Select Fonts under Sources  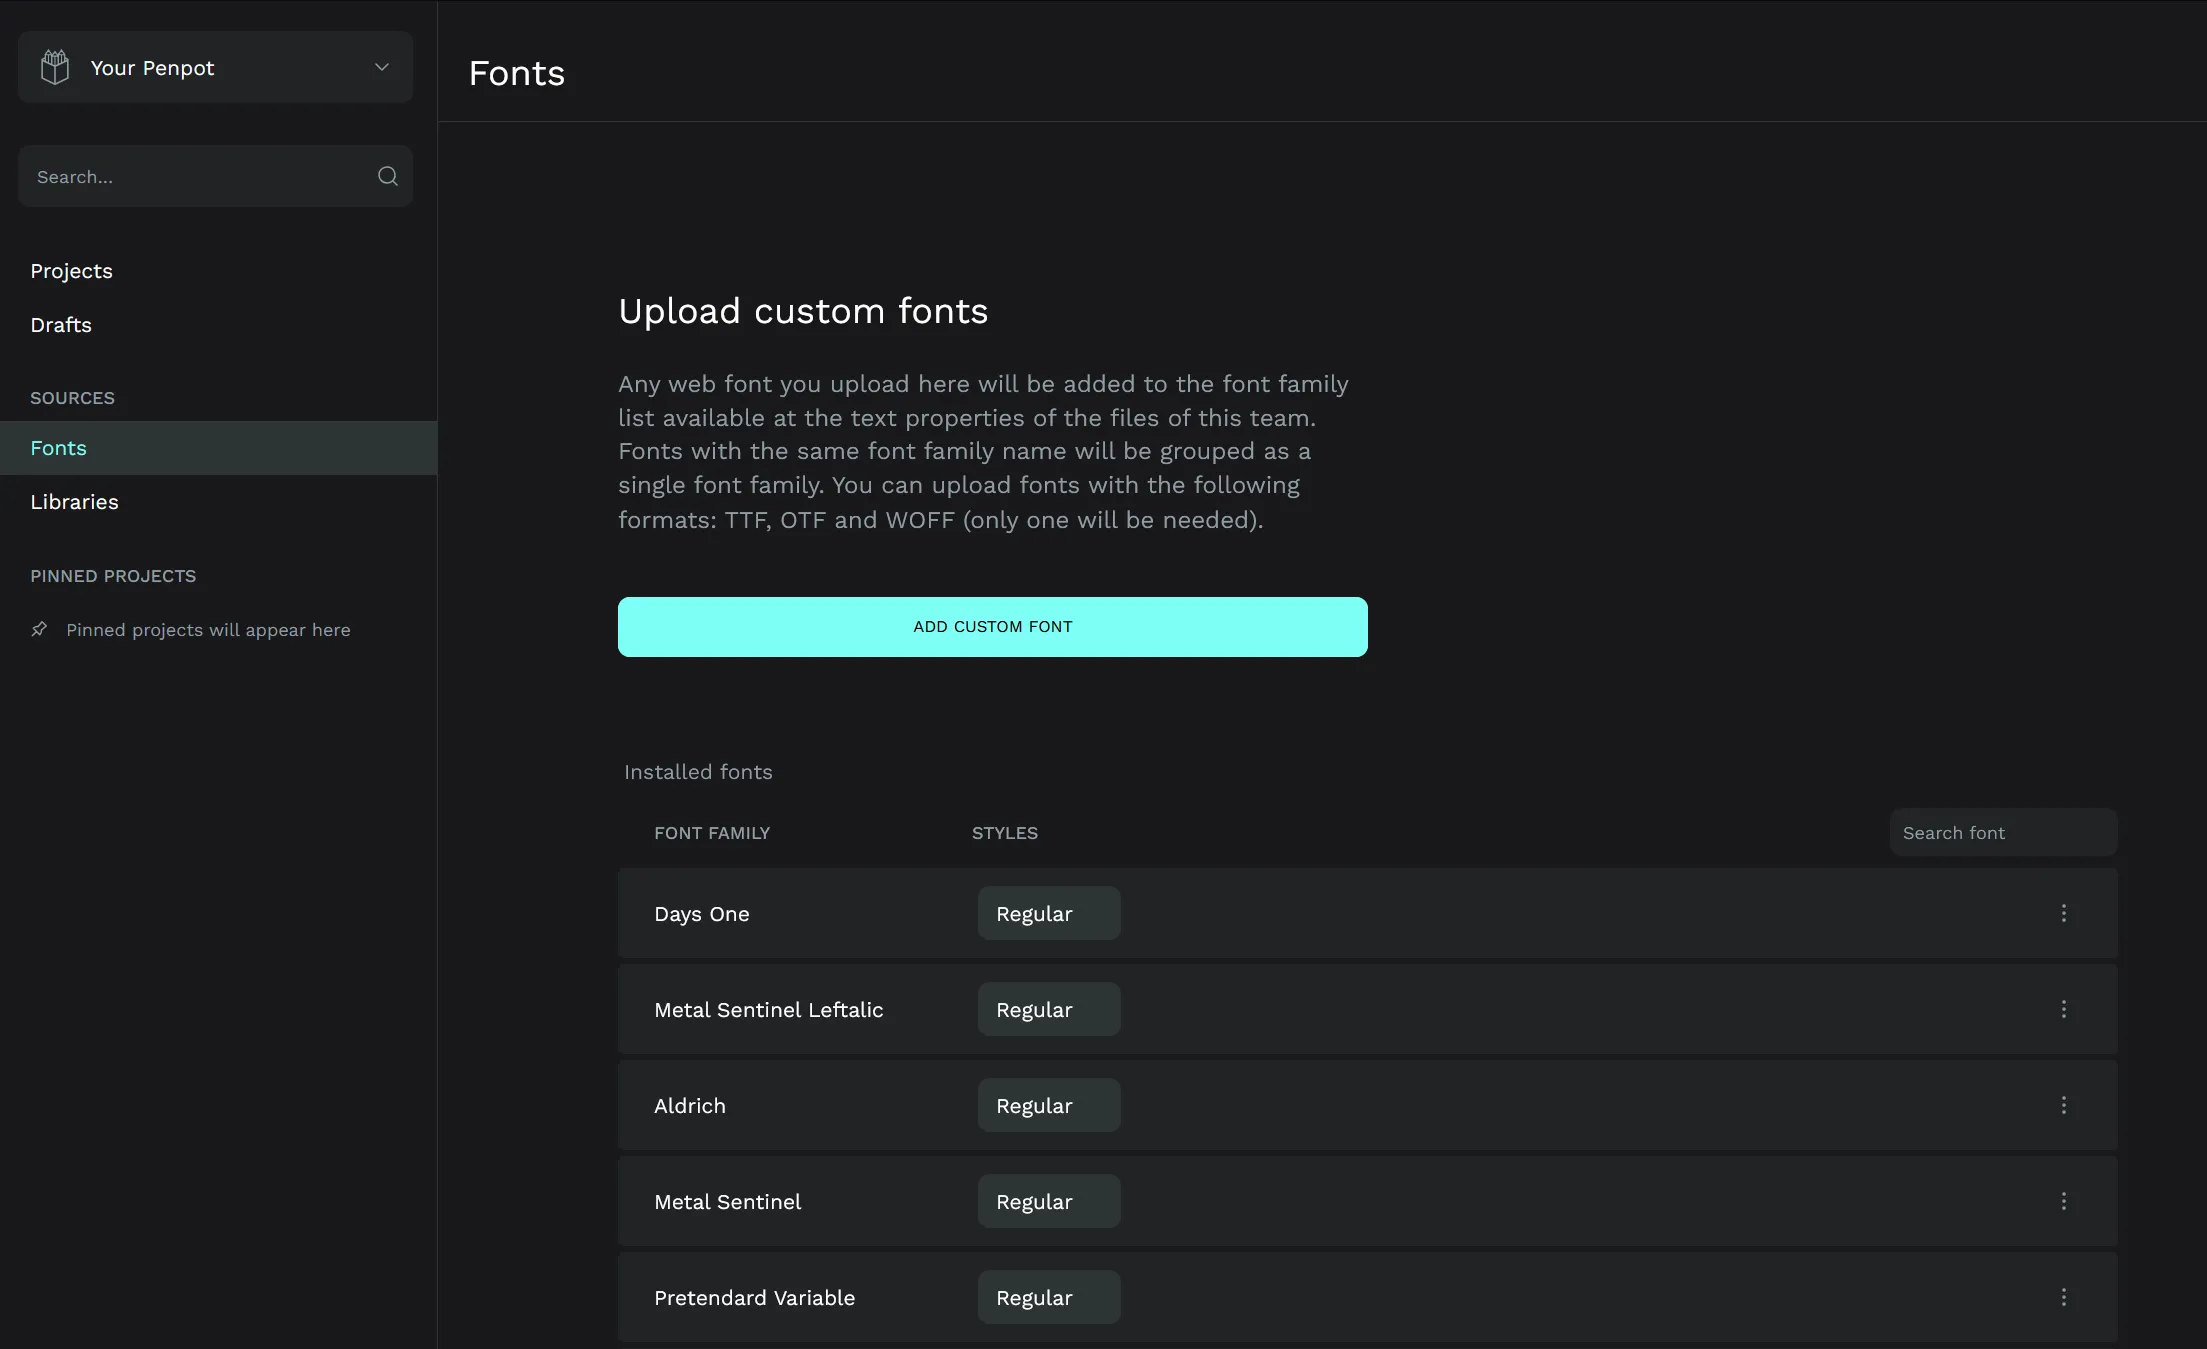(x=58, y=447)
